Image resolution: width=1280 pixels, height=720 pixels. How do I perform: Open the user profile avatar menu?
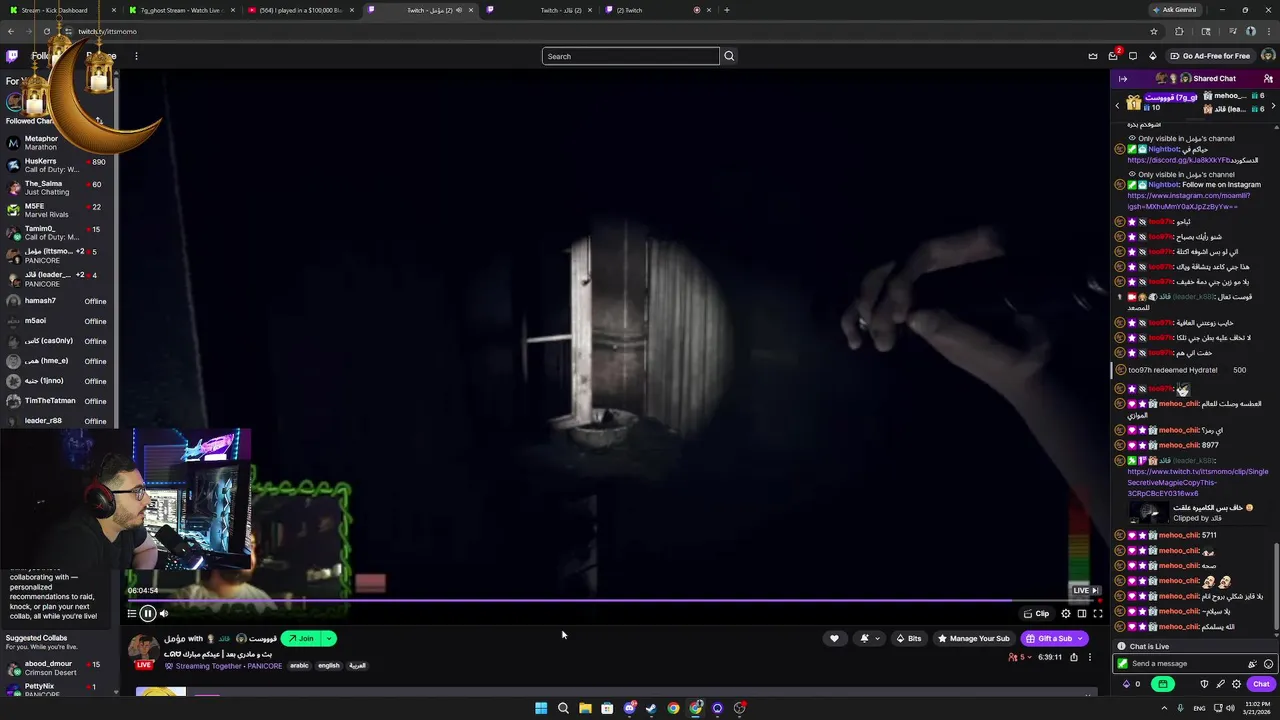pos(1268,56)
